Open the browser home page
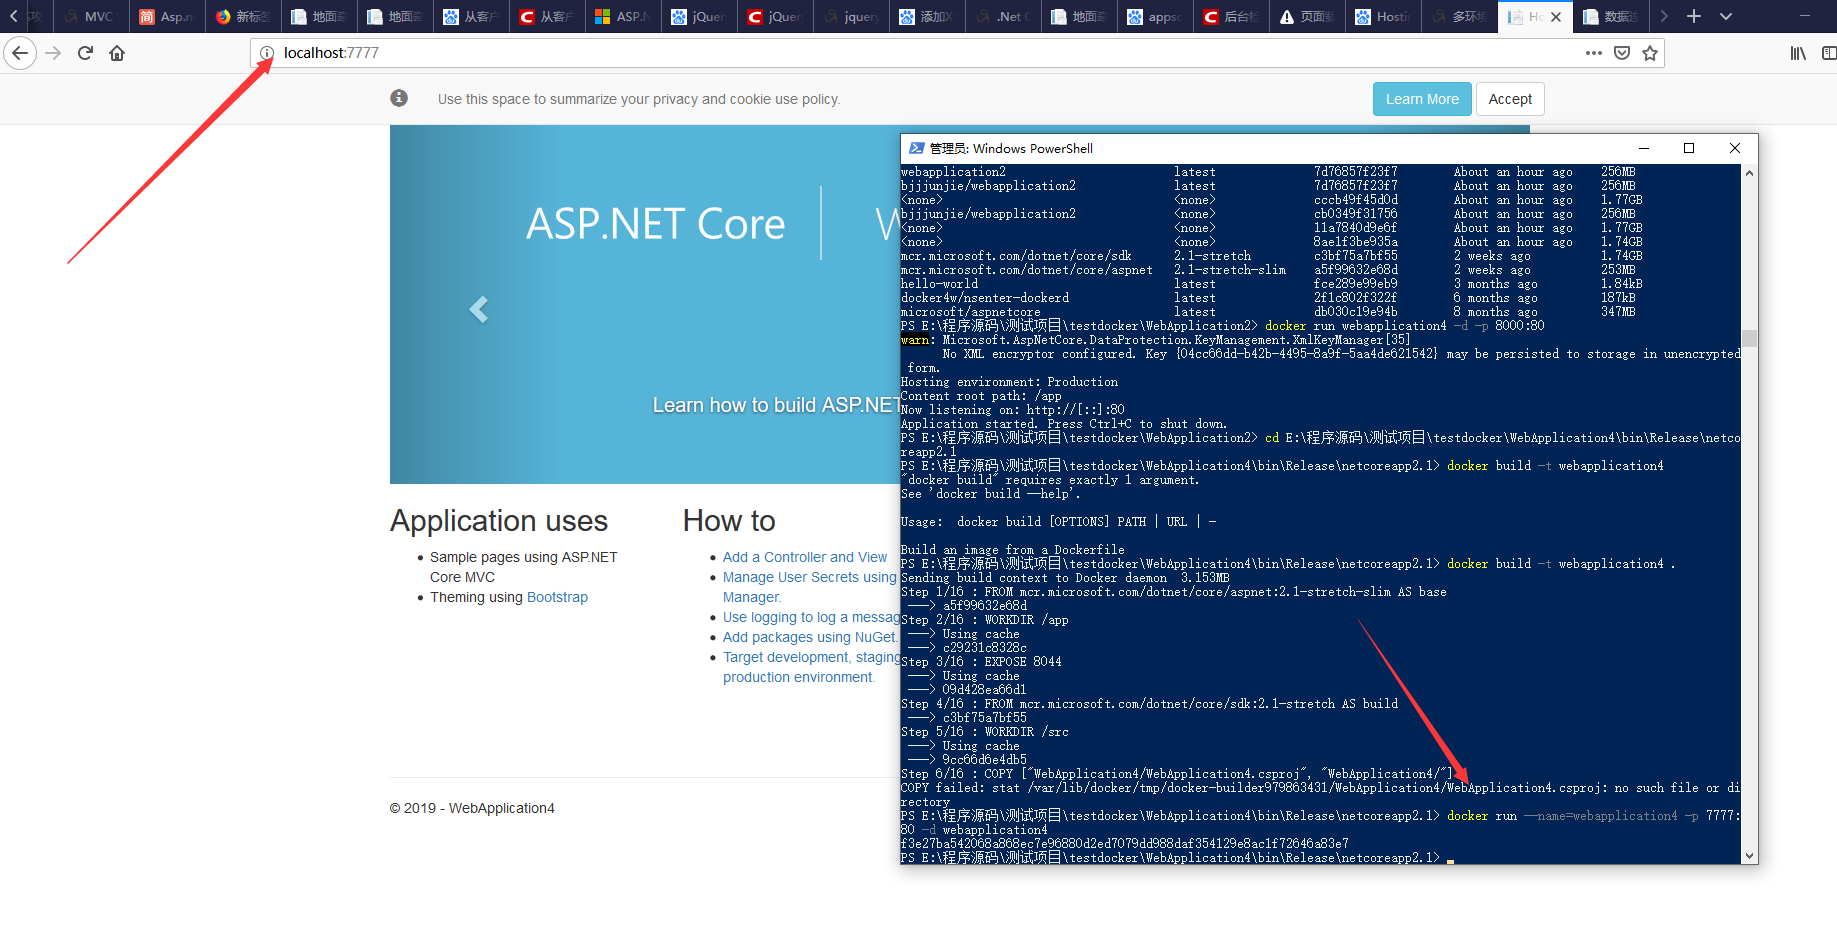Image resolution: width=1837 pixels, height=927 pixels. pos(117,53)
